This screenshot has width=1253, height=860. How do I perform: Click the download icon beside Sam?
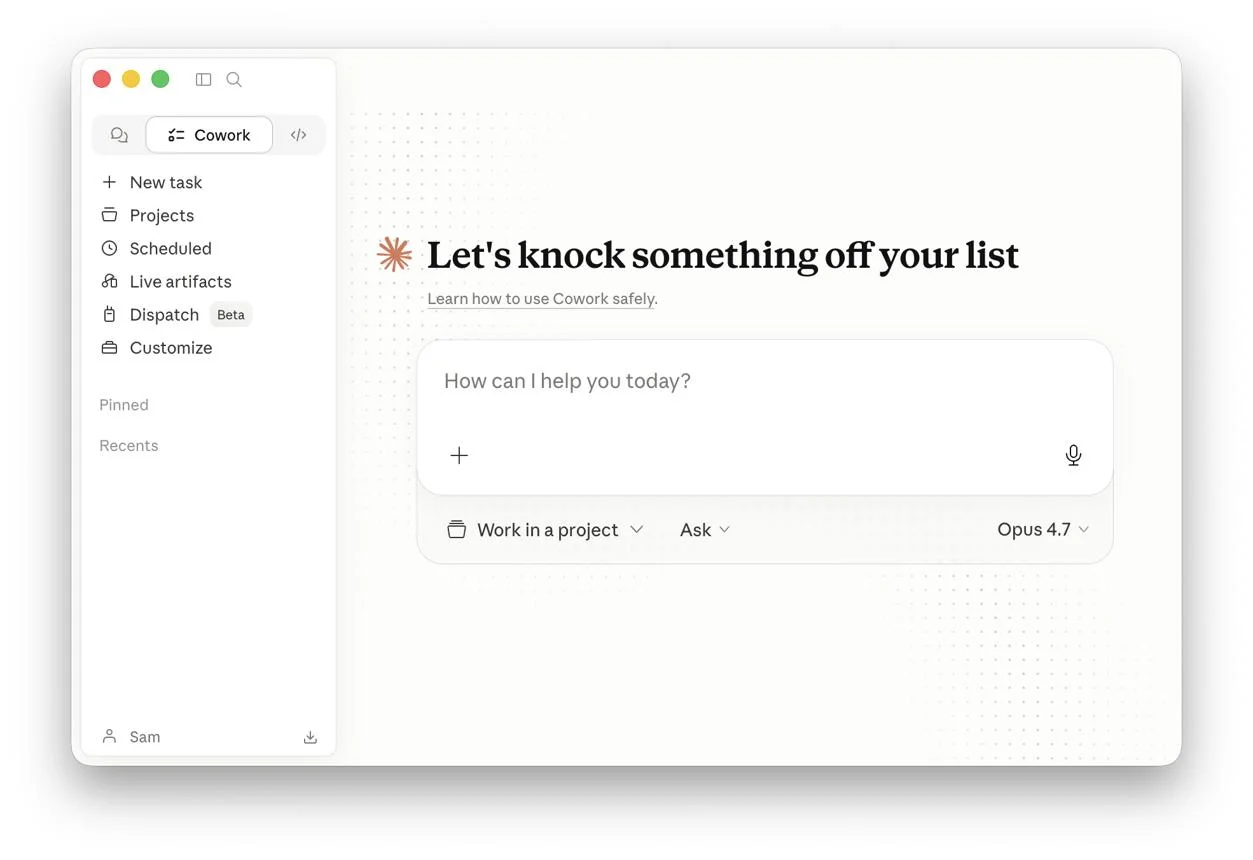[x=310, y=737]
